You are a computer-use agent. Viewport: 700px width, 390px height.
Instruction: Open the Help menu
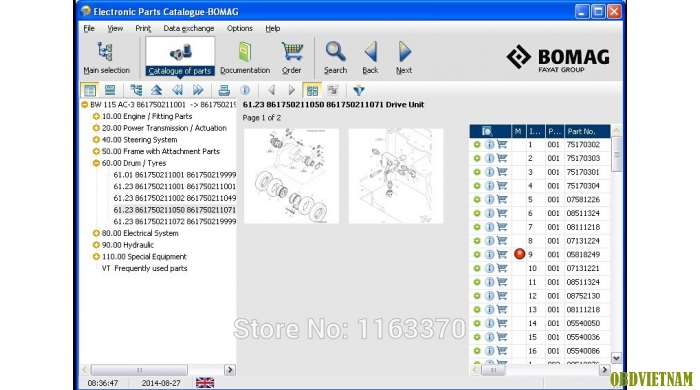pos(272,28)
